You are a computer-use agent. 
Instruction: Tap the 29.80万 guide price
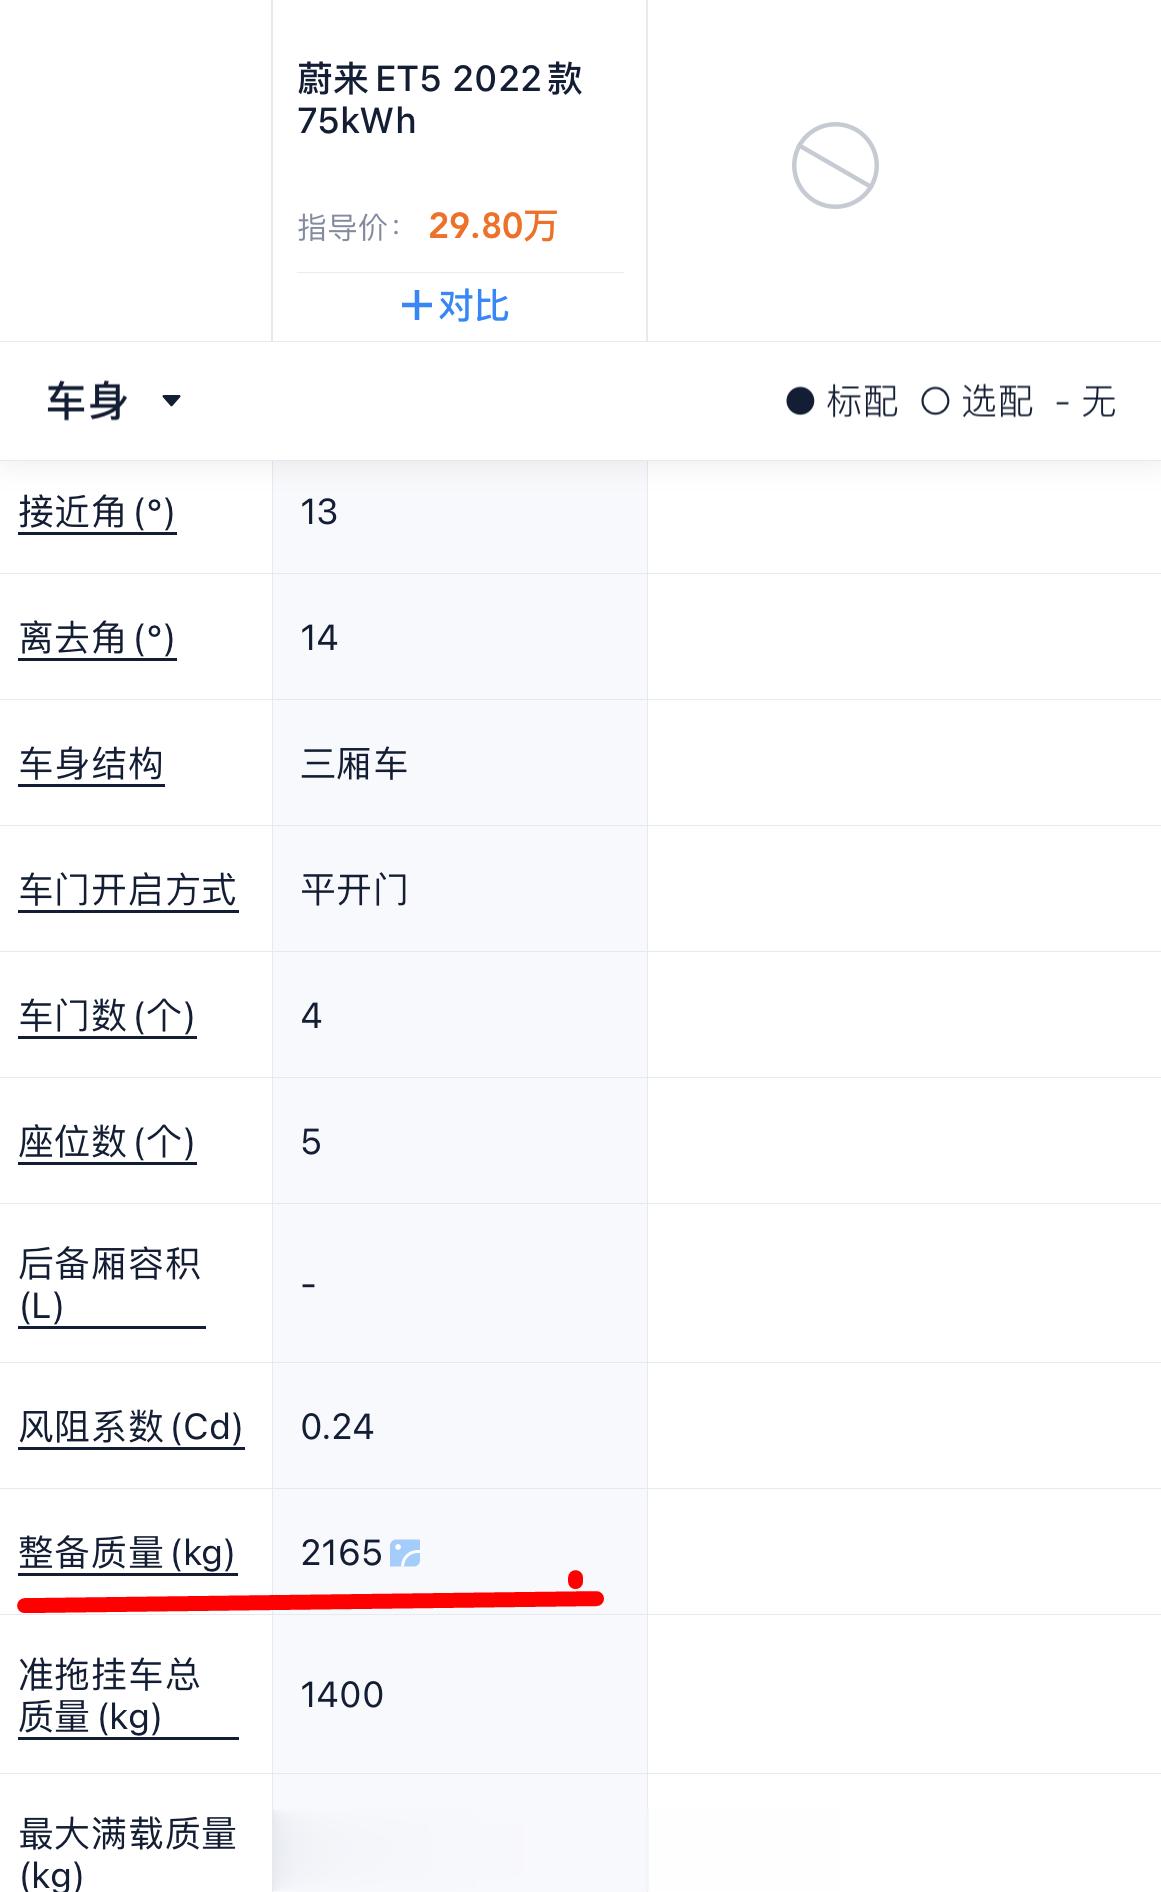[493, 226]
